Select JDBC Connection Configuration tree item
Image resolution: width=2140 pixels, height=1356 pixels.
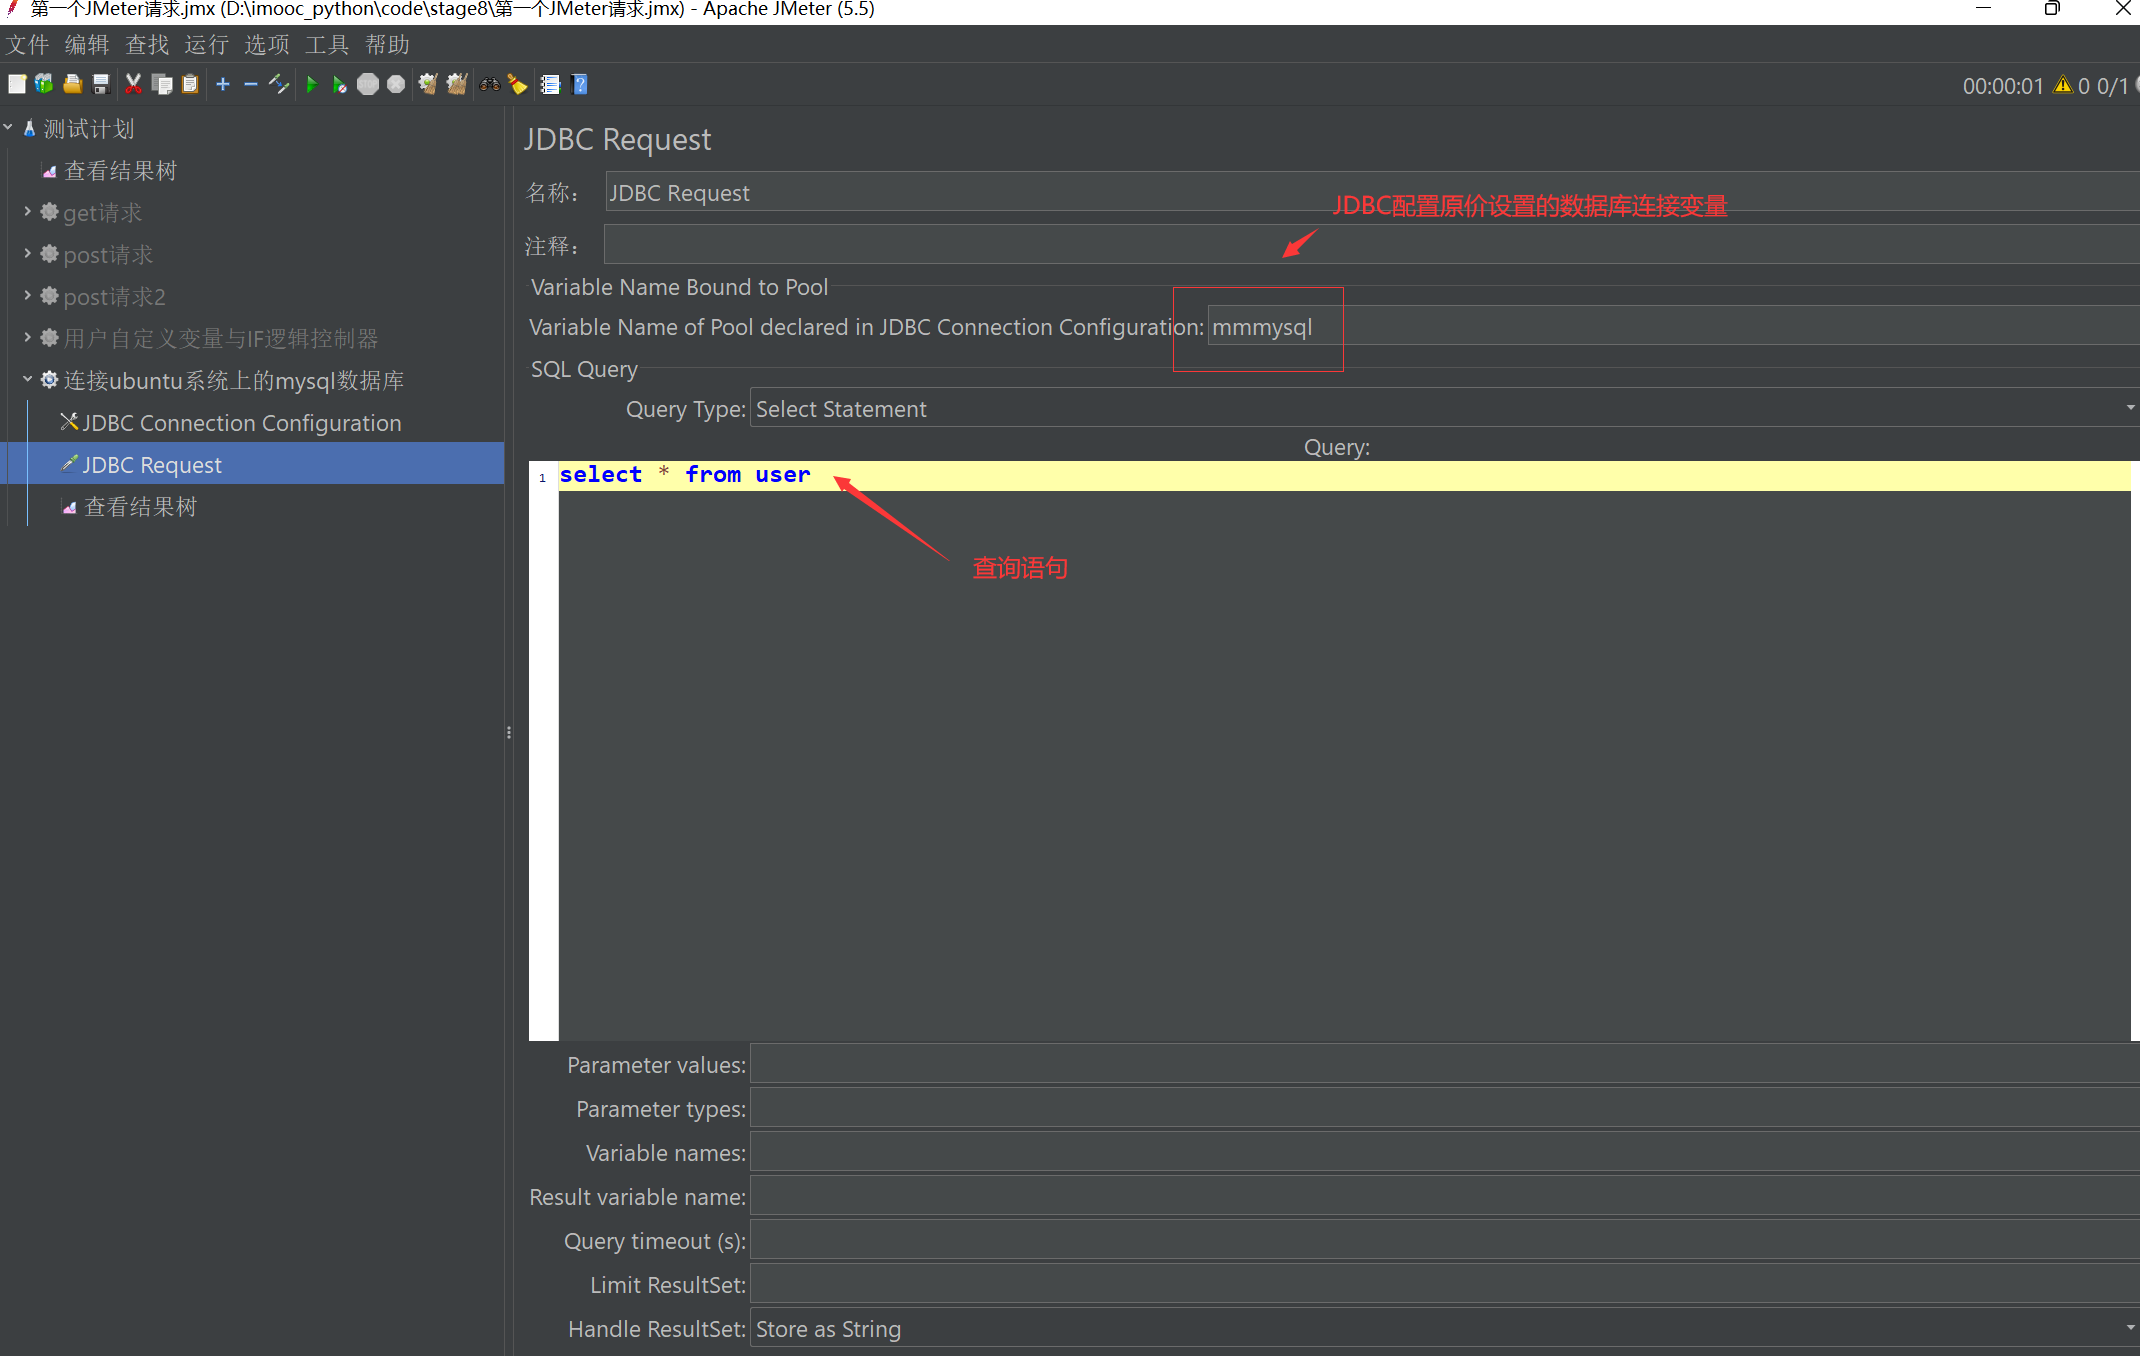[241, 423]
